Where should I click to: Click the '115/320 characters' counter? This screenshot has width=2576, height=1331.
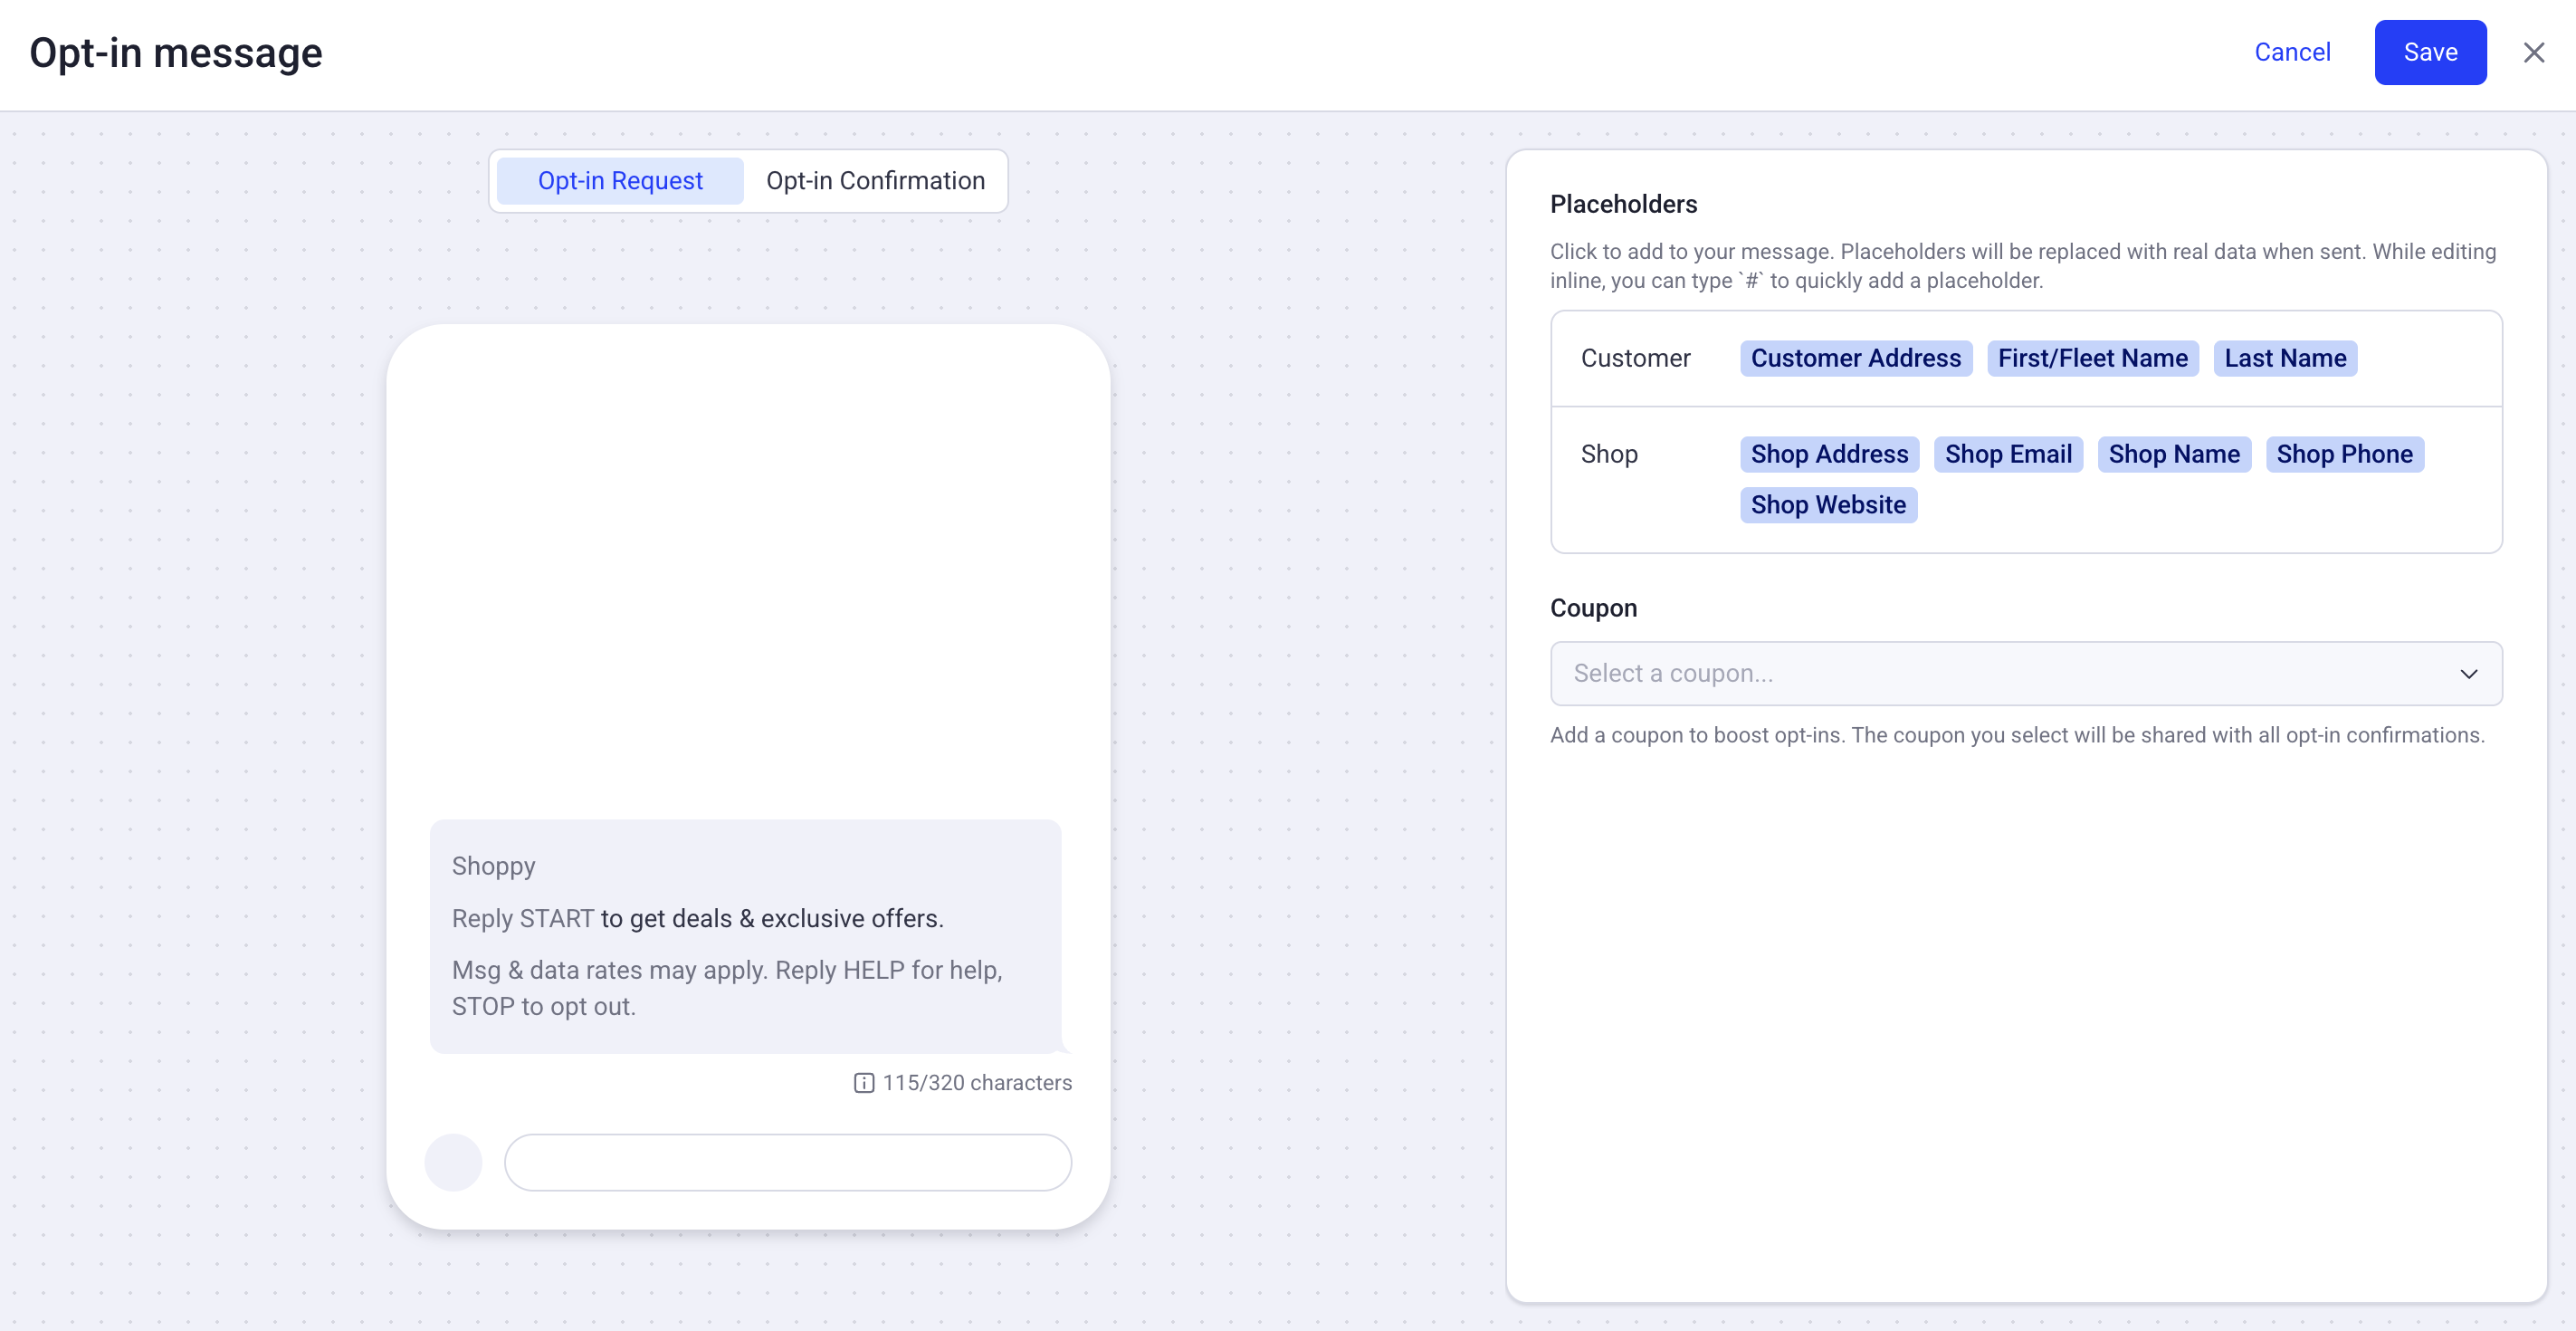click(977, 1083)
